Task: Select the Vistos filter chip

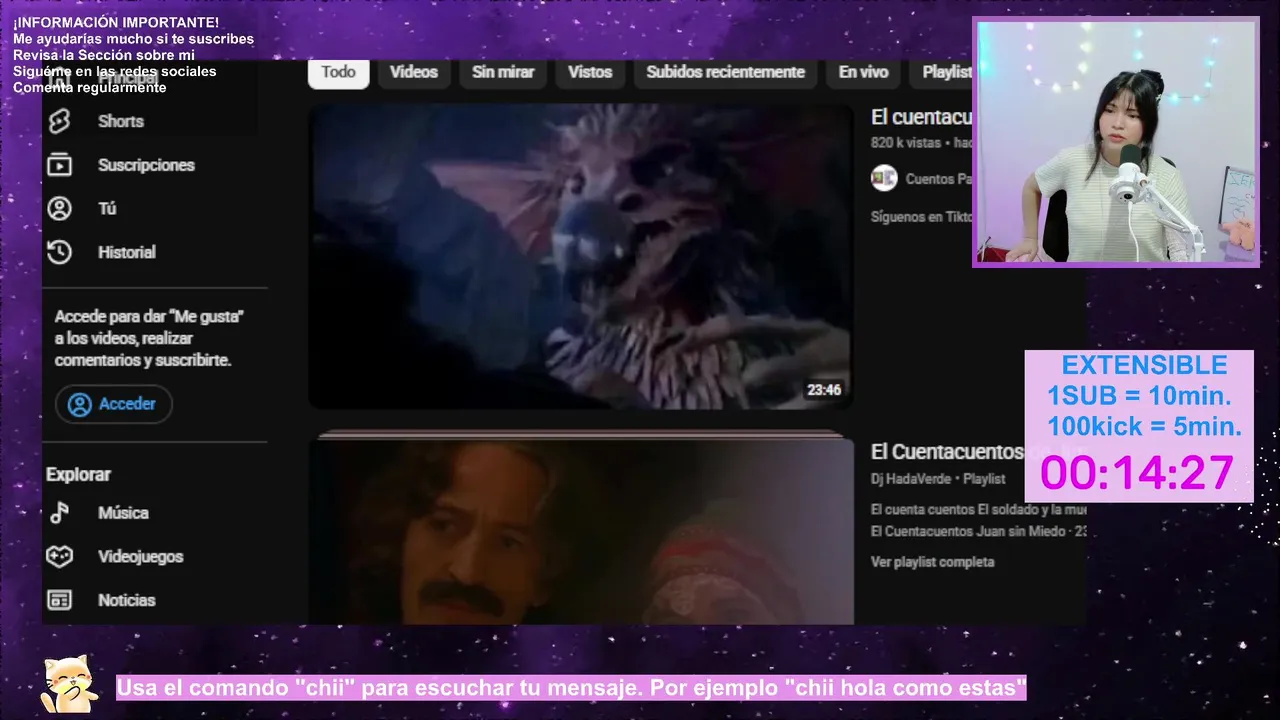Action: 590,72
